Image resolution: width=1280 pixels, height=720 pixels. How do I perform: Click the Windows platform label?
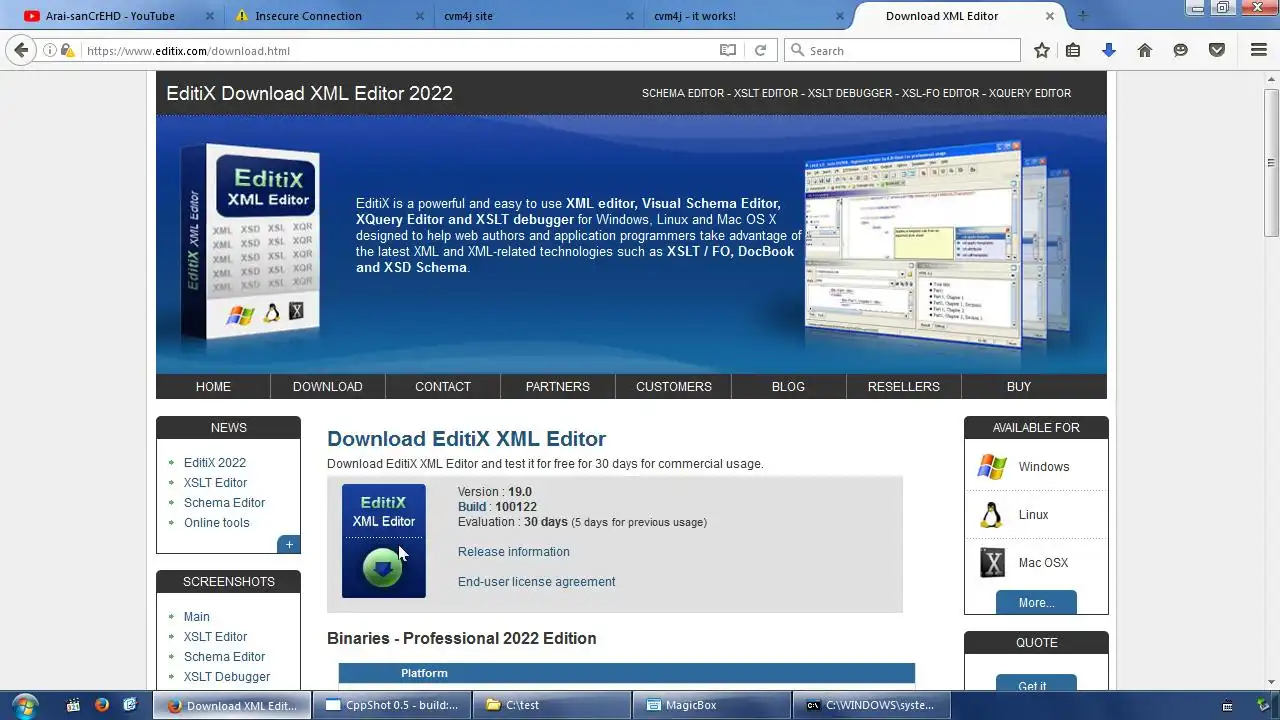click(x=1044, y=467)
